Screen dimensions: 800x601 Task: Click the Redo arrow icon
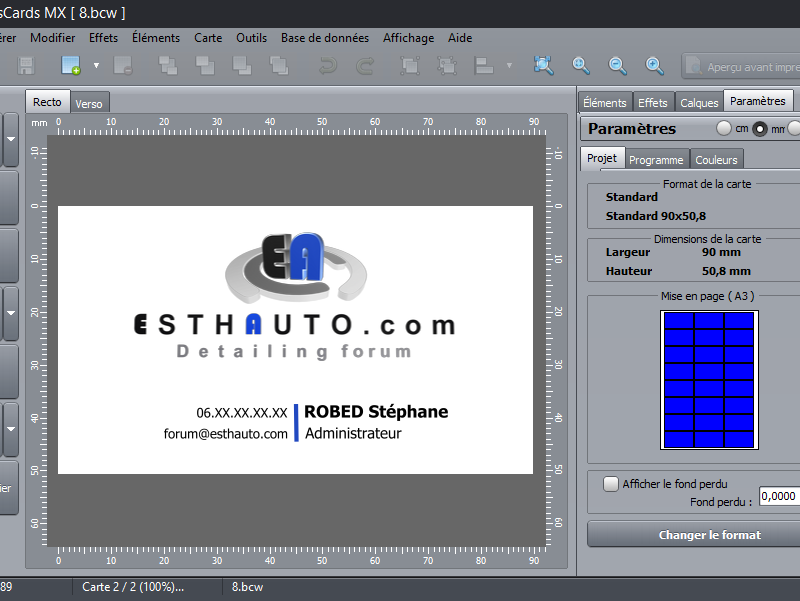tap(365, 66)
